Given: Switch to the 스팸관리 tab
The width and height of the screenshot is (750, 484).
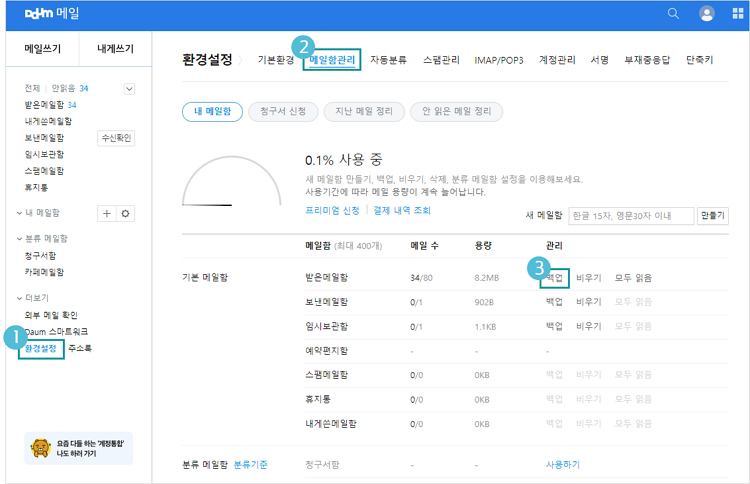Looking at the screenshot, I should tap(441, 60).
